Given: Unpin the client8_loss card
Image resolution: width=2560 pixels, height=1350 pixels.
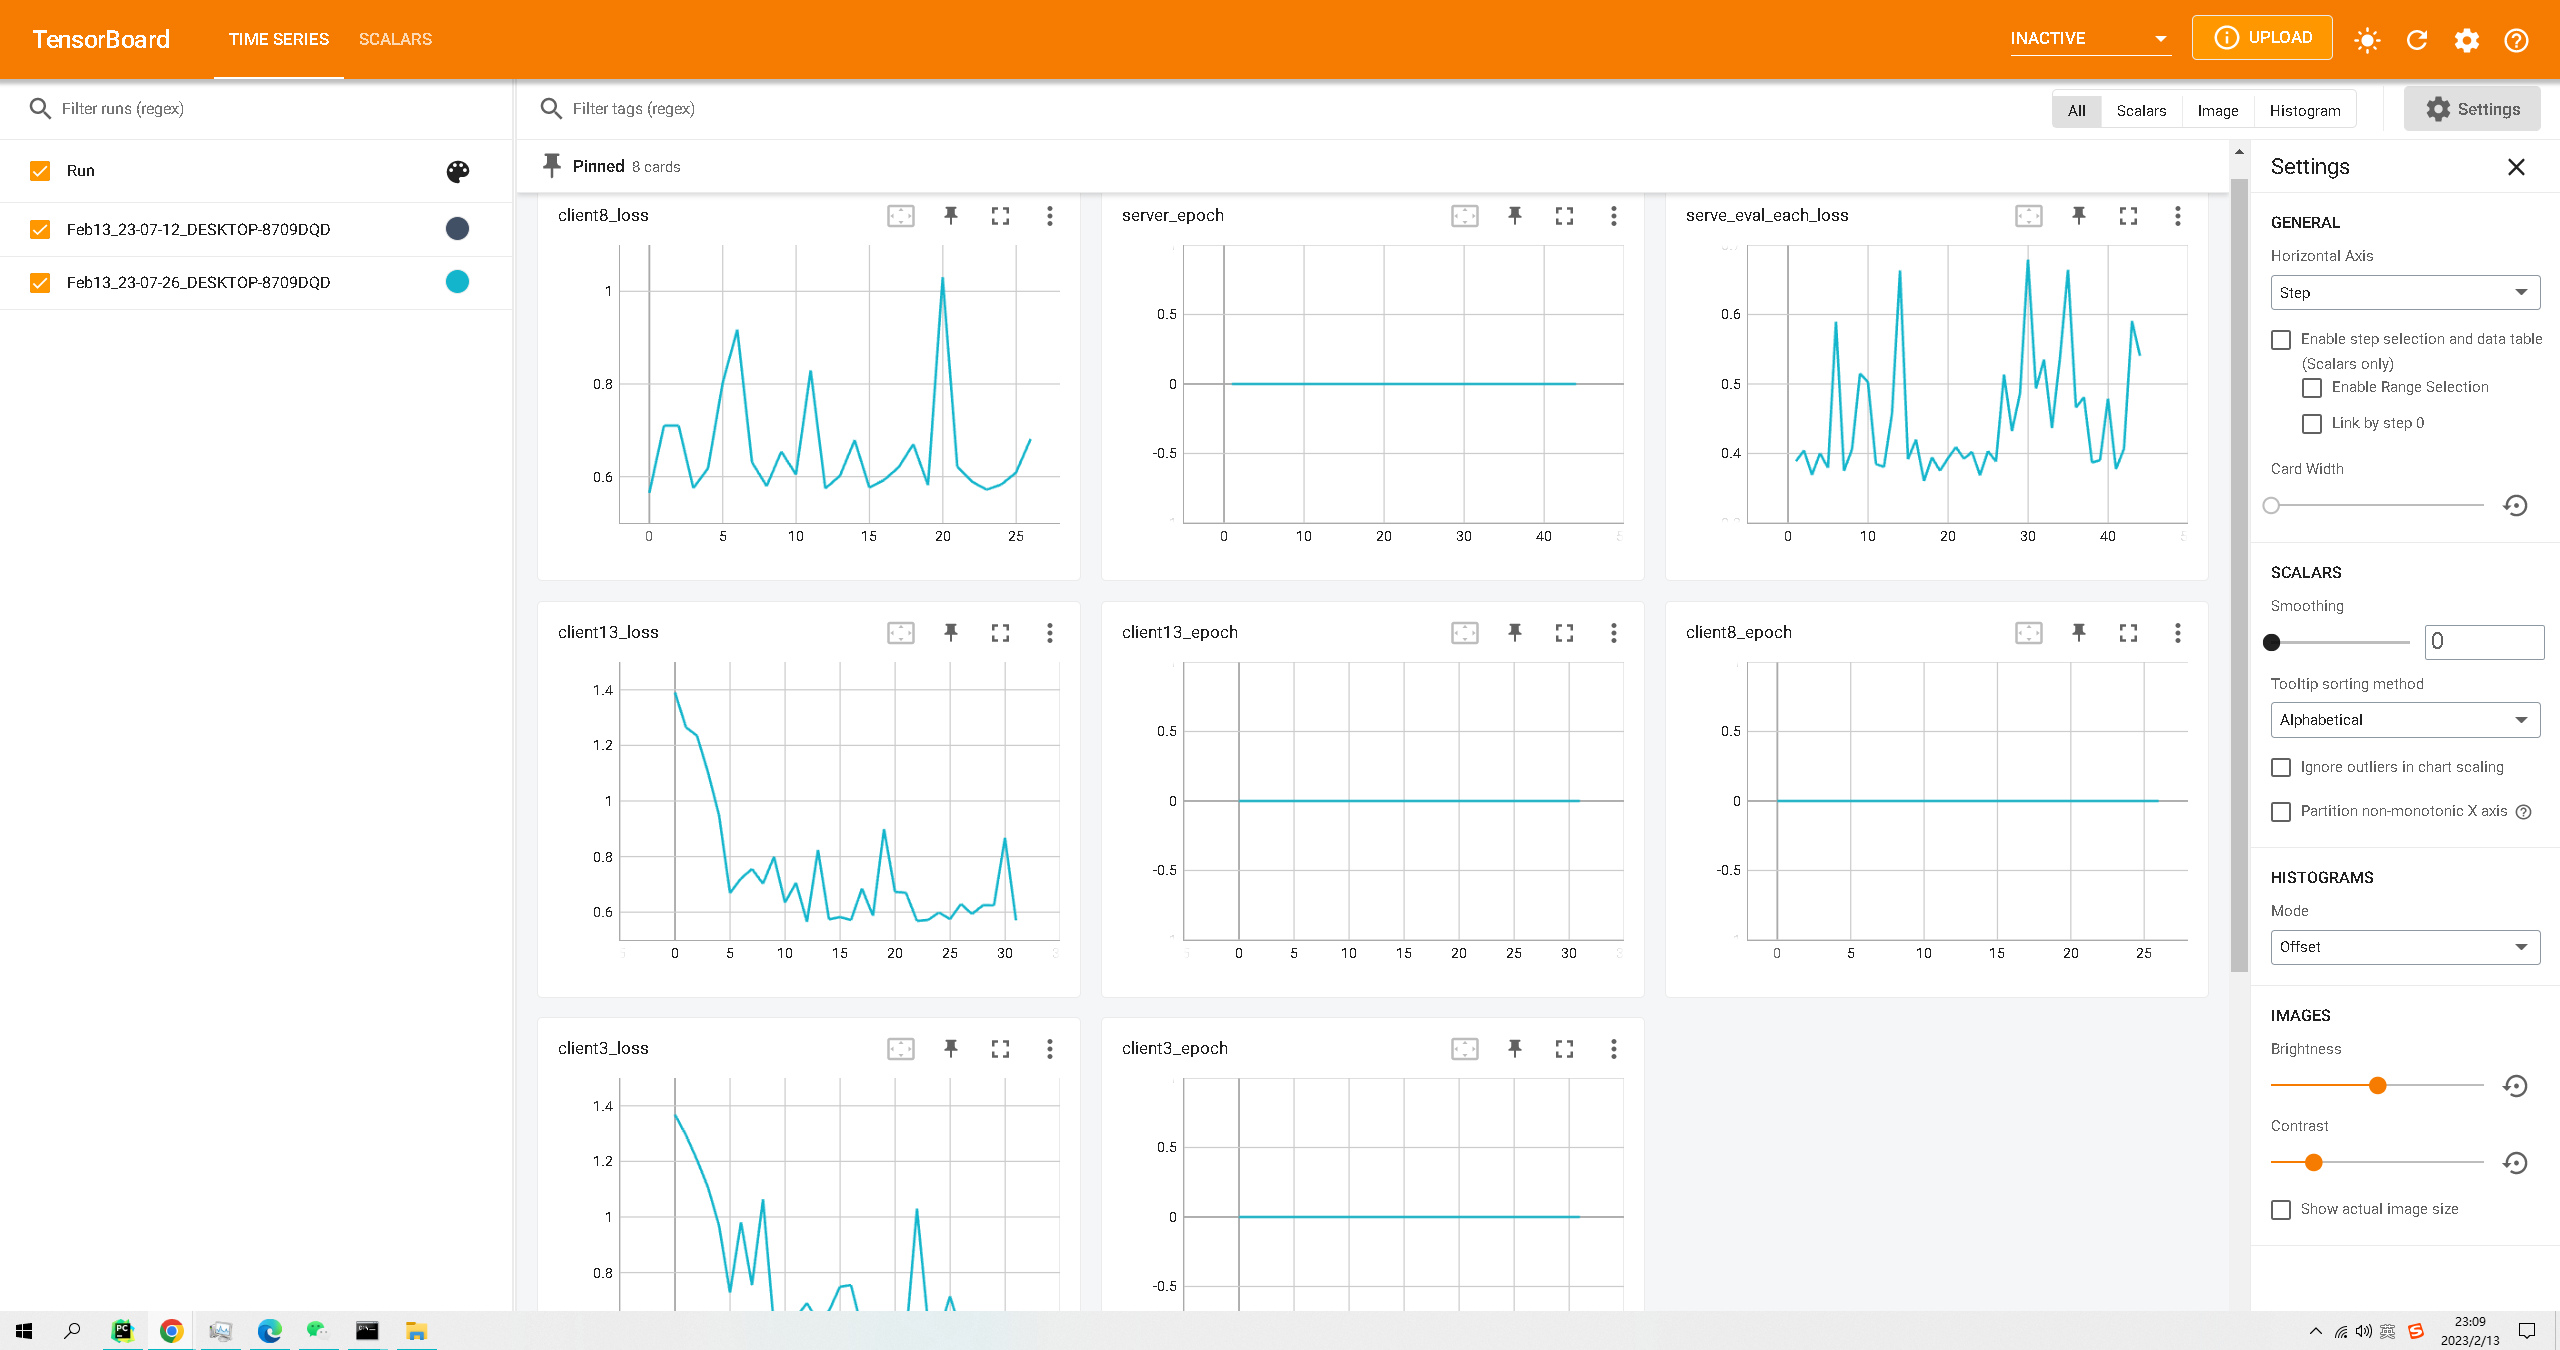Looking at the screenshot, I should tap(950, 215).
